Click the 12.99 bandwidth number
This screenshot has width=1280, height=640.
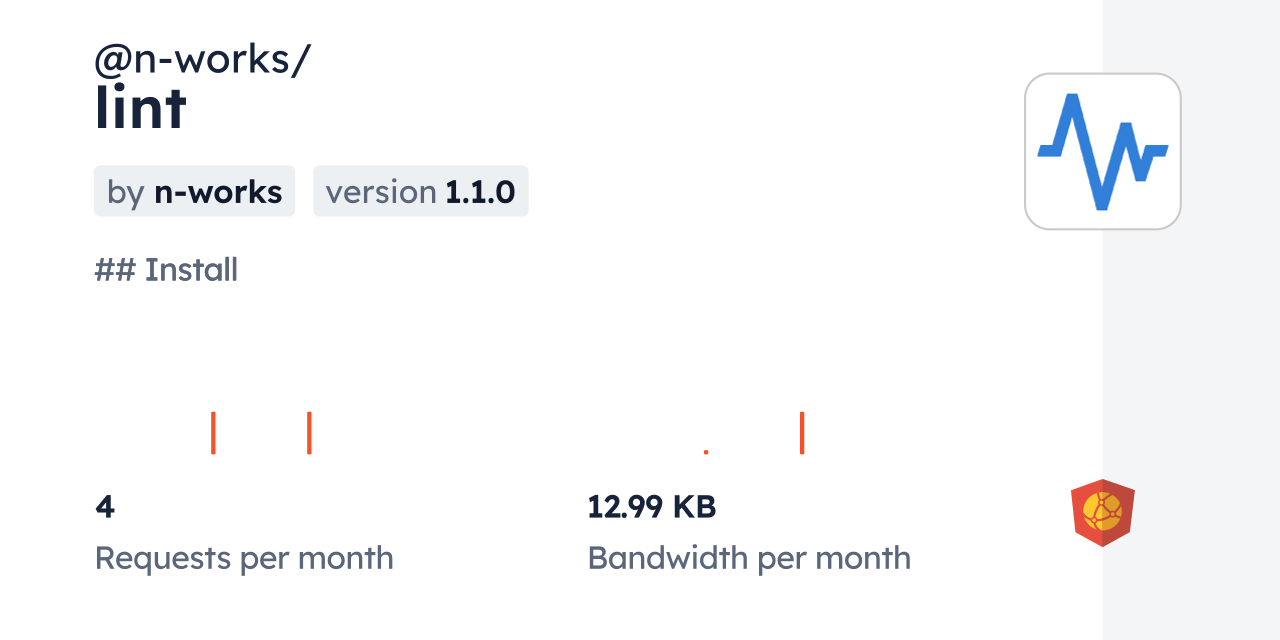[x=625, y=507]
